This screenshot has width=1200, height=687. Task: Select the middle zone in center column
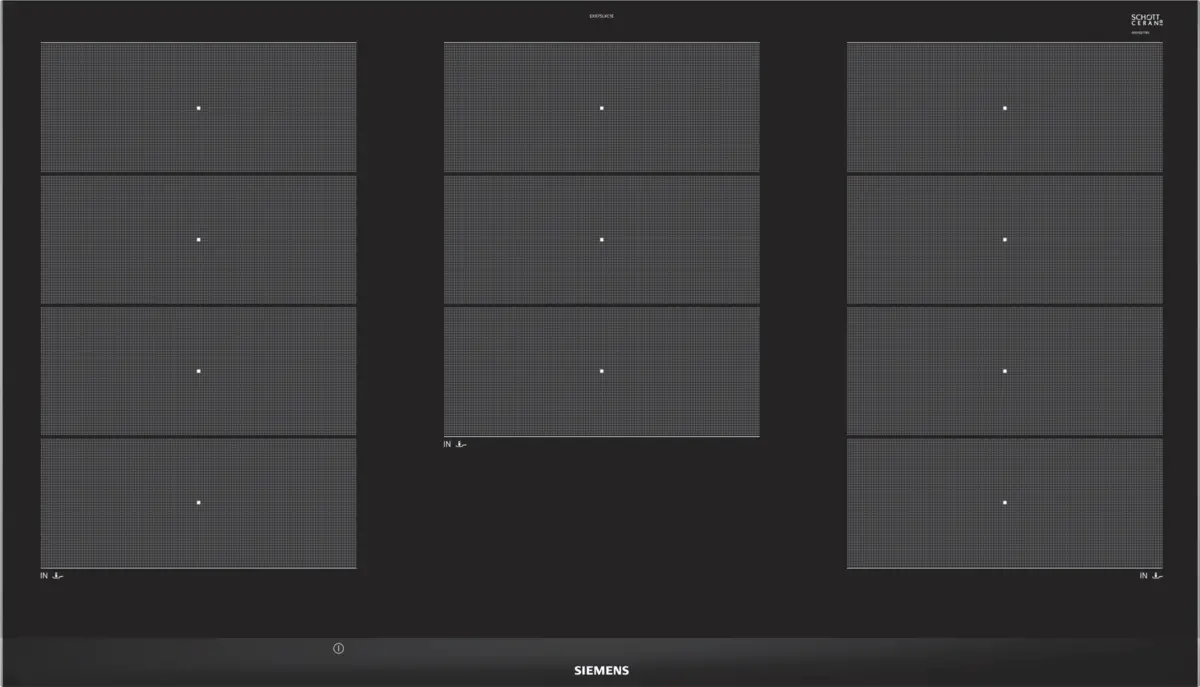(x=601, y=240)
